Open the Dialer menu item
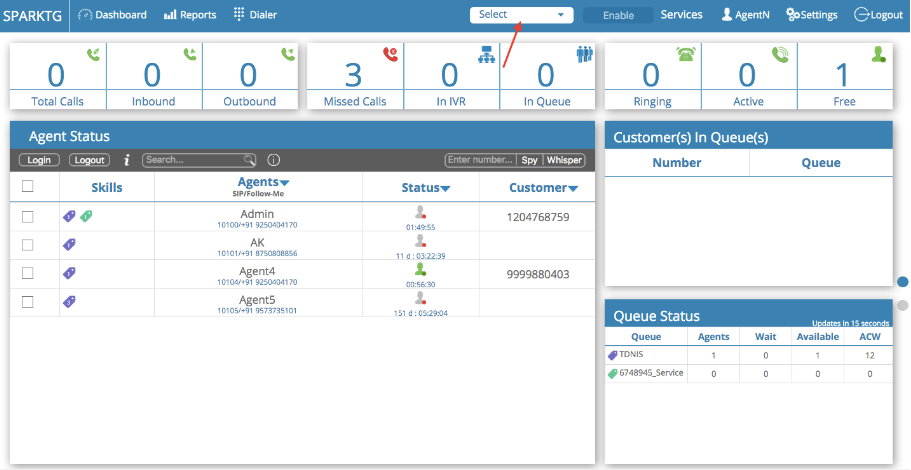911x470 pixels. pos(255,15)
